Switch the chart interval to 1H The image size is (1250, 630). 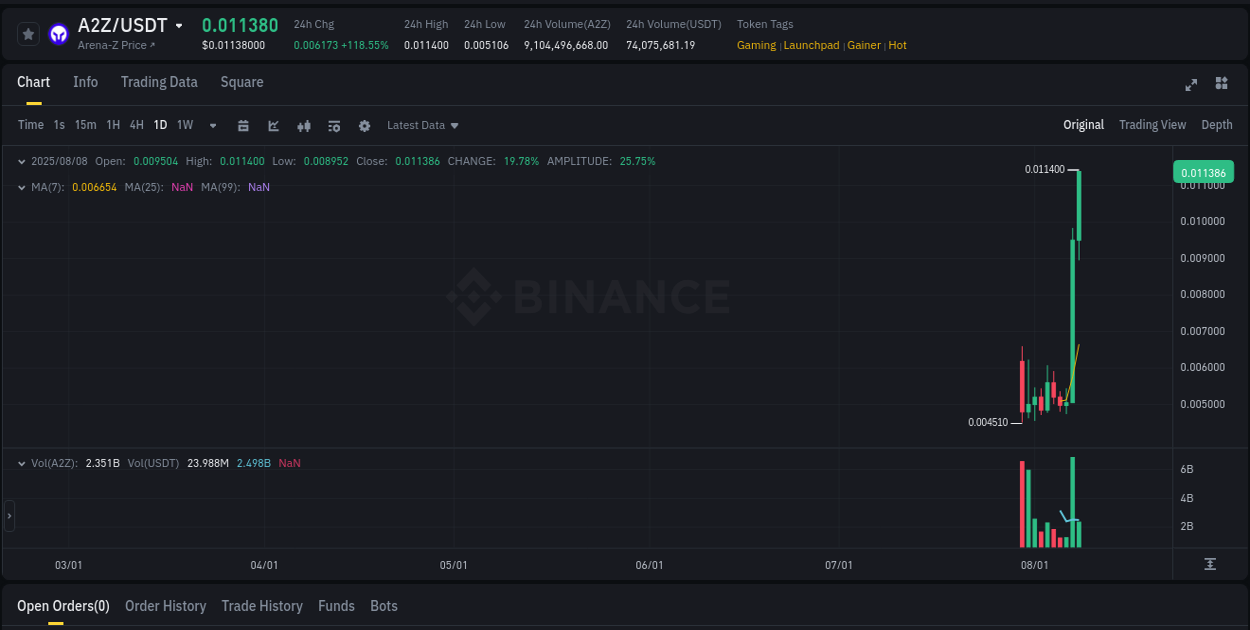click(x=112, y=125)
